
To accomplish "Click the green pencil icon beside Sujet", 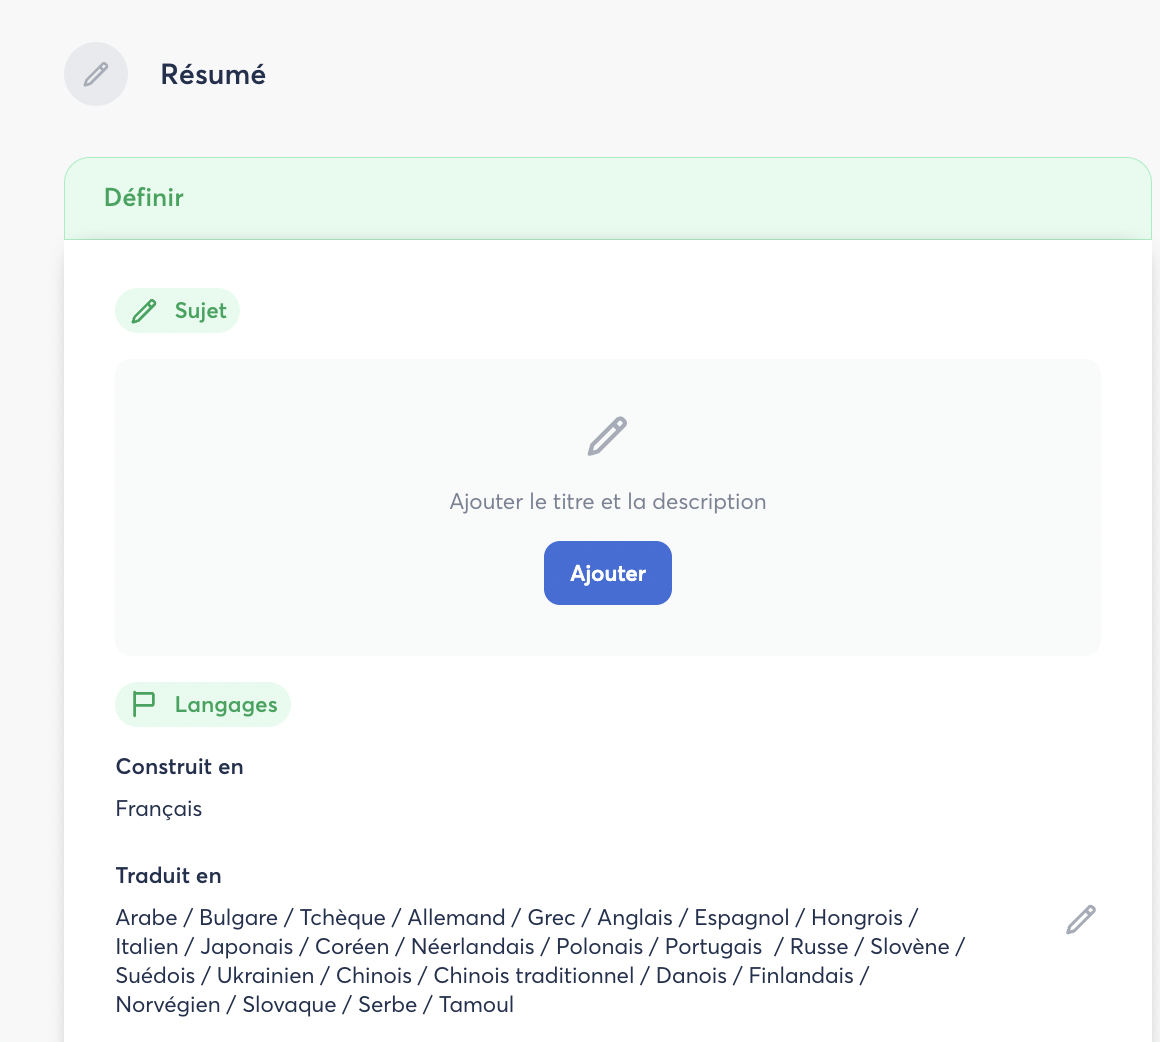I will coord(144,311).
